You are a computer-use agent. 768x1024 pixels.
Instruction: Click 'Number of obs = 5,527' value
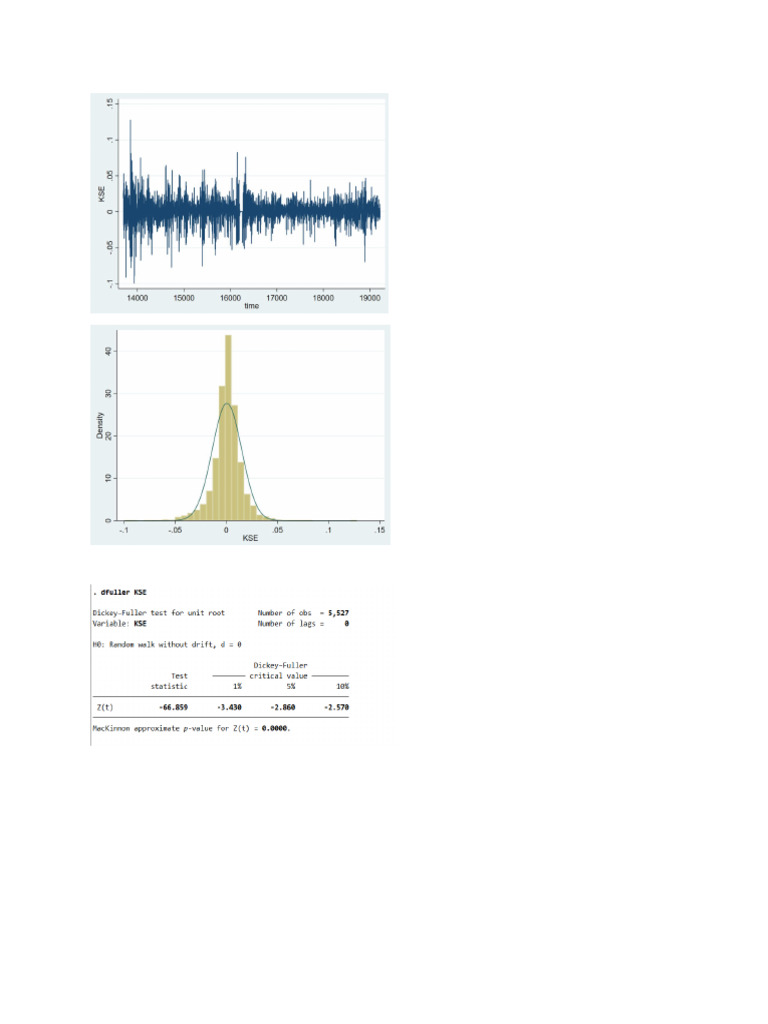click(x=303, y=613)
